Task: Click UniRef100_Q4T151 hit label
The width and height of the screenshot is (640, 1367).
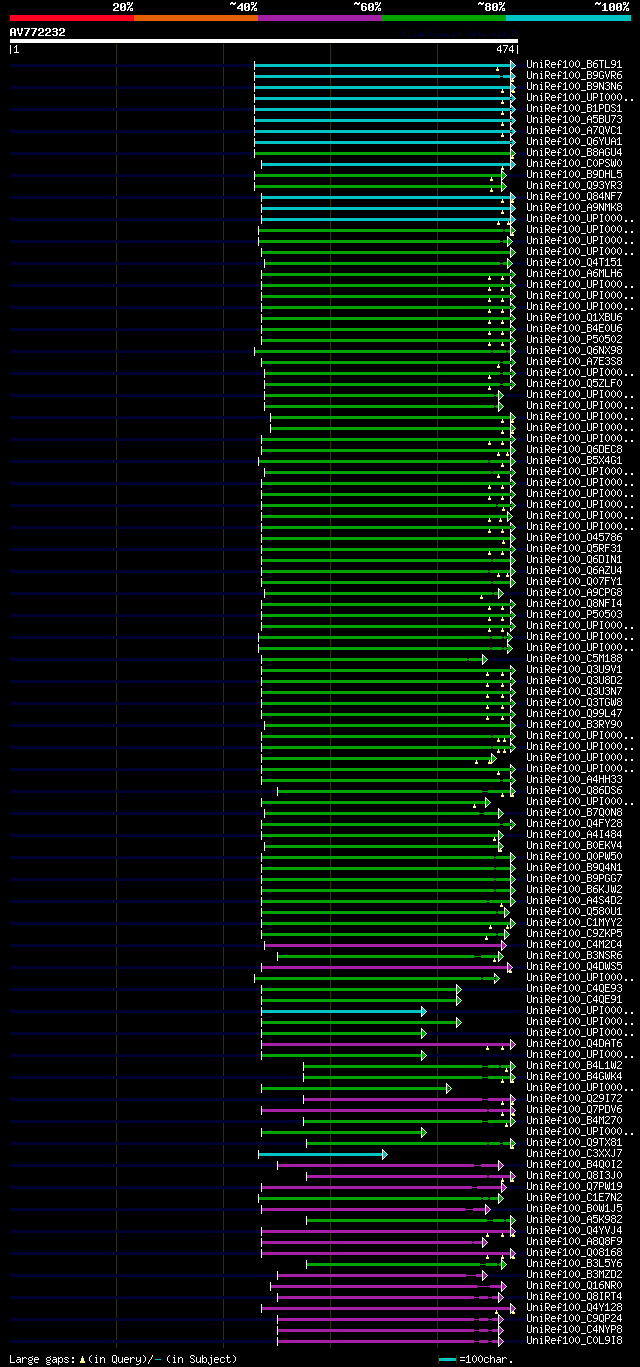Action: click(576, 262)
